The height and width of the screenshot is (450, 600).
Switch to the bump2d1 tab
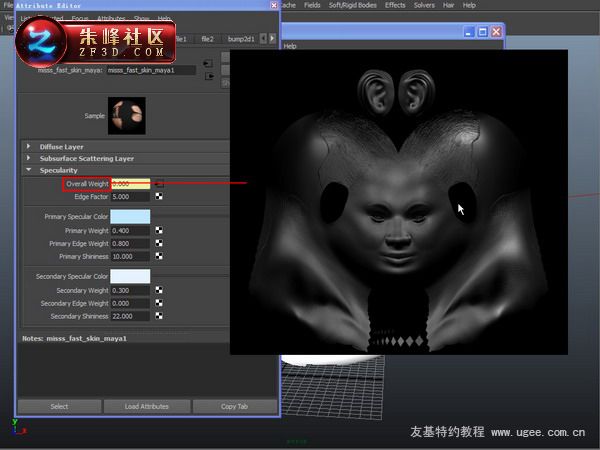click(x=240, y=39)
